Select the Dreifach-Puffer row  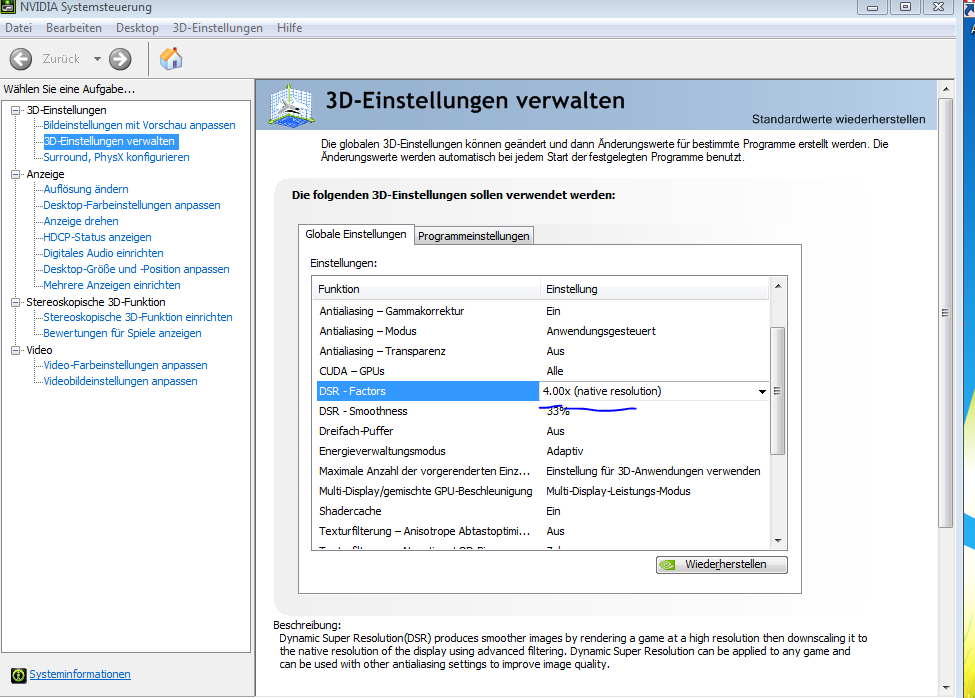point(542,431)
